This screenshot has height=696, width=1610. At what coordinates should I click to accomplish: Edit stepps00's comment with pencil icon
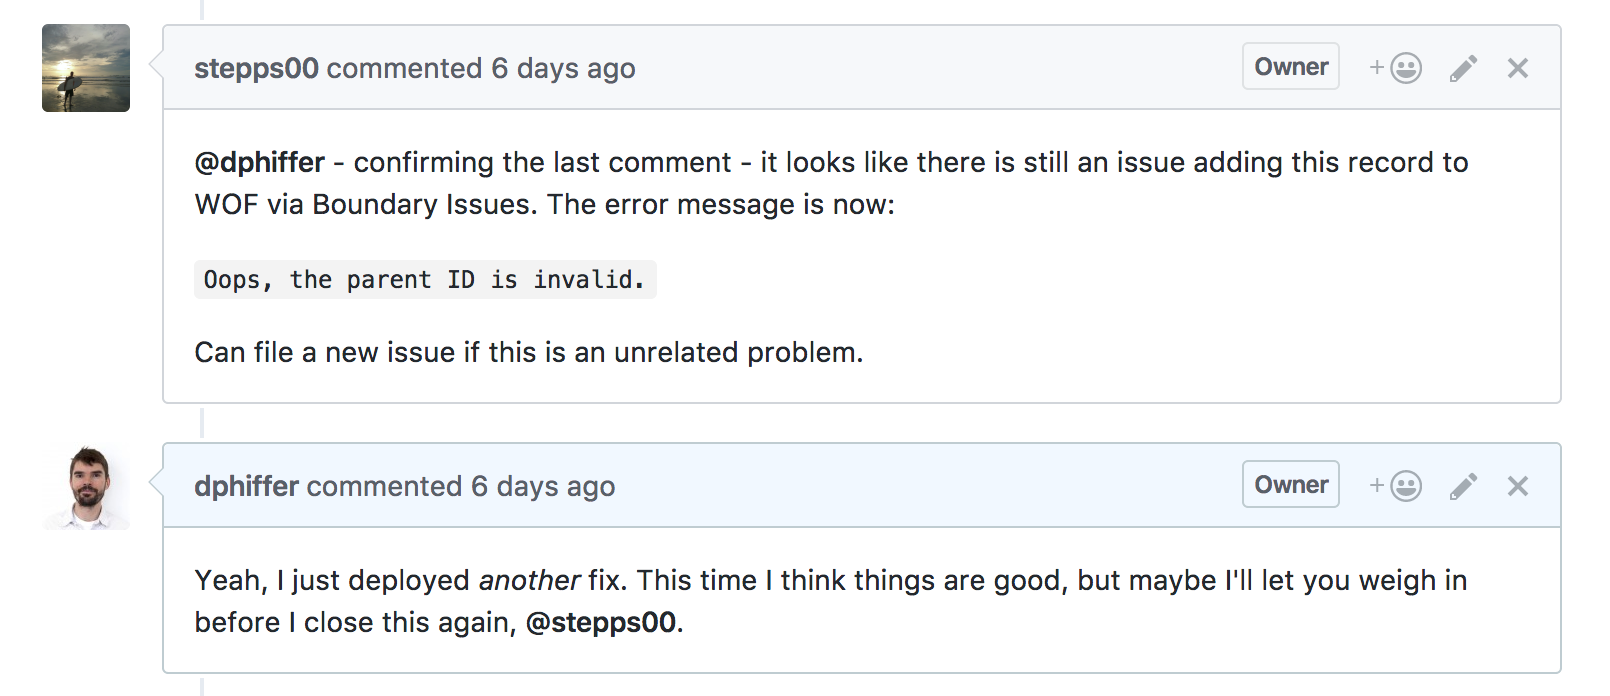click(1463, 68)
